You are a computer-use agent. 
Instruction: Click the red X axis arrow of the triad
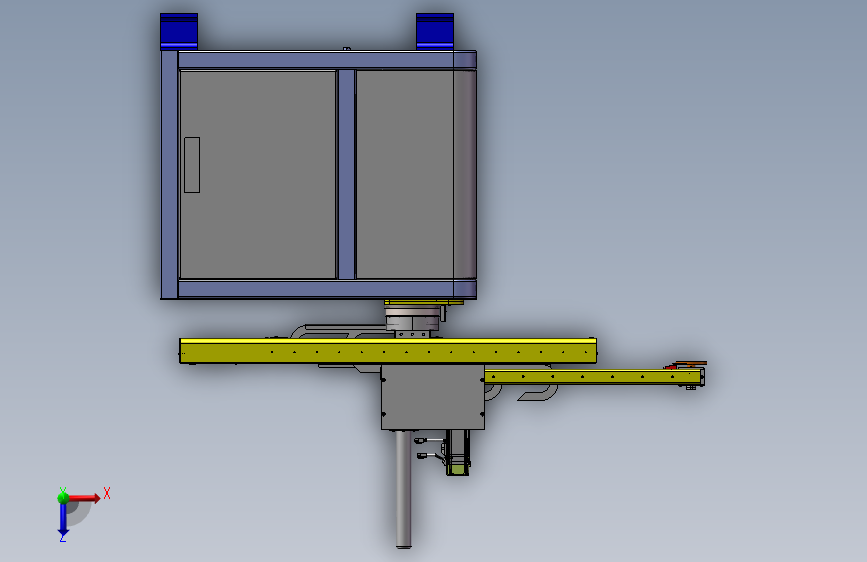click(x=86, y=498)
